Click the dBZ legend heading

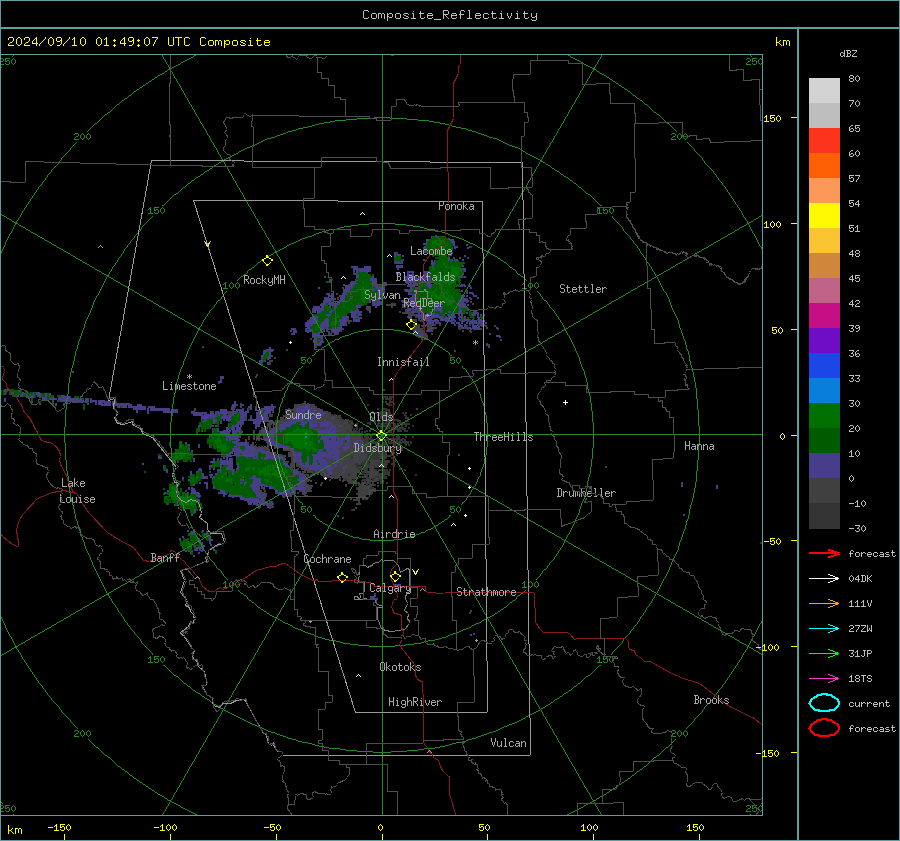coord(848,54)
